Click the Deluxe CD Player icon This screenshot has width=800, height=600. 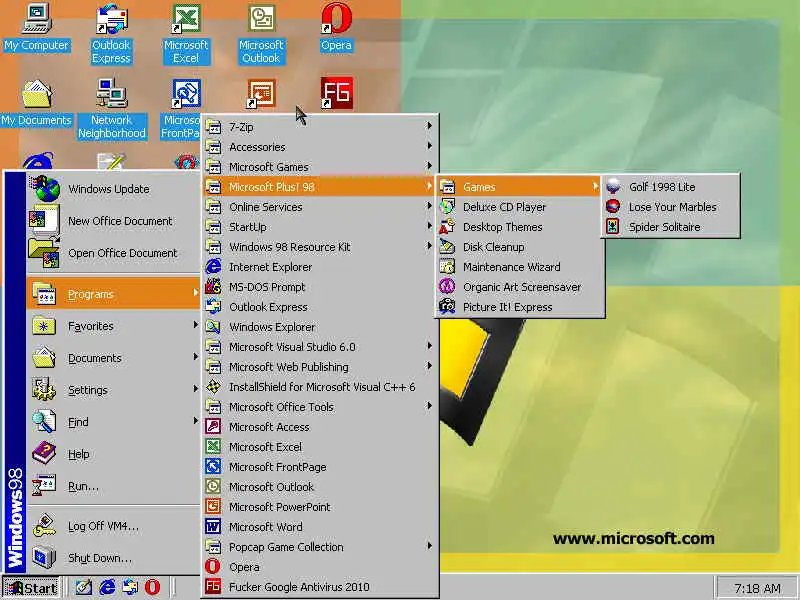[447, 207]
